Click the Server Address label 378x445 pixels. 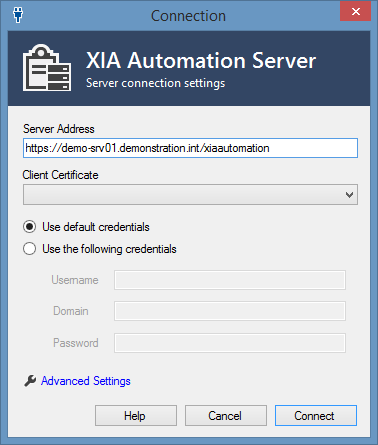tap(59, 129)
